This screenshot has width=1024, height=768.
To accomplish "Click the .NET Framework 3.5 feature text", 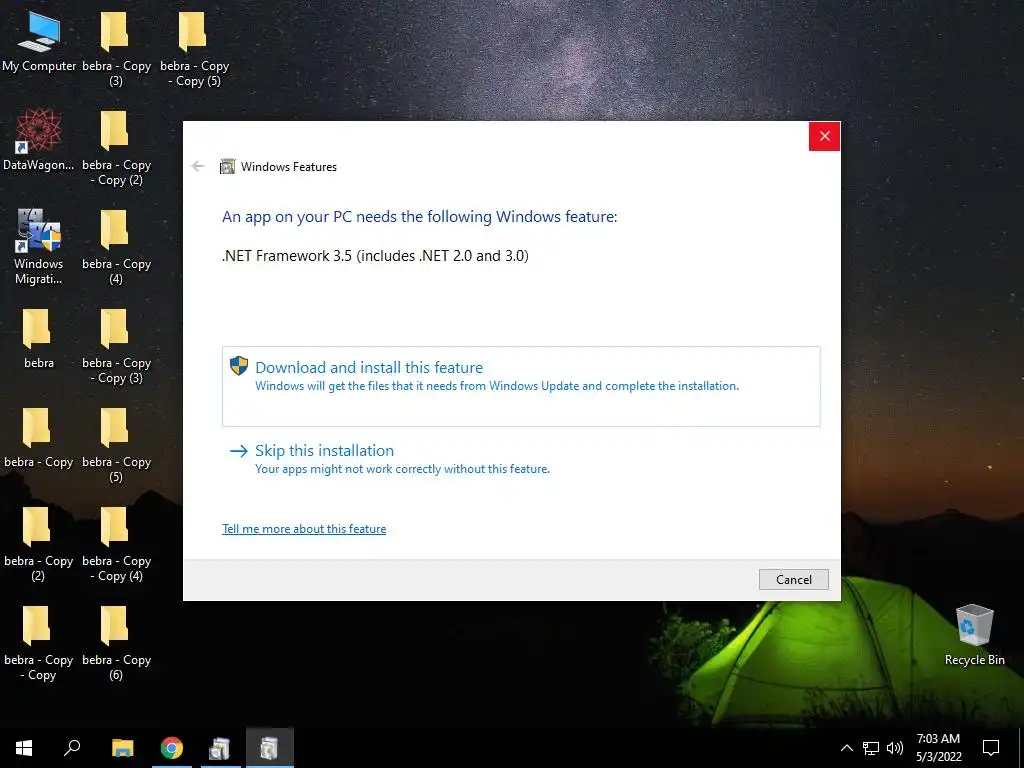I will 376,255.
